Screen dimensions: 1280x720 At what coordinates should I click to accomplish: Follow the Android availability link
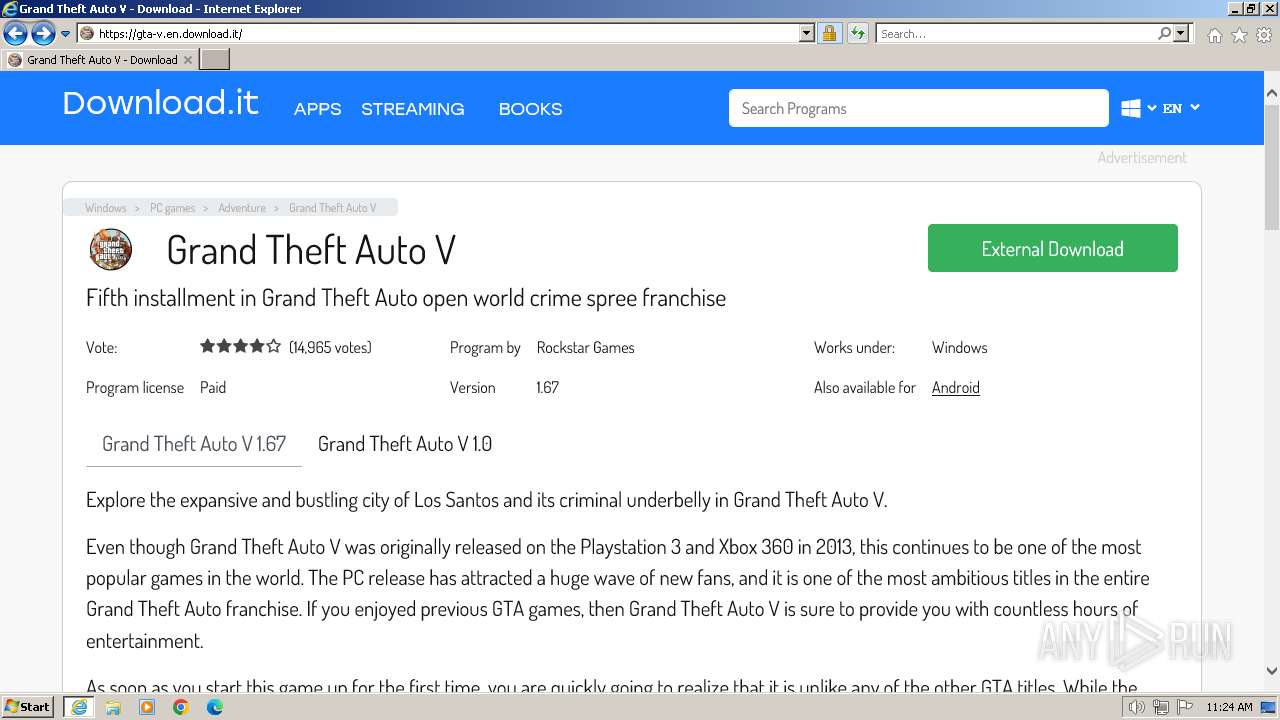click(x=955, y=387)
